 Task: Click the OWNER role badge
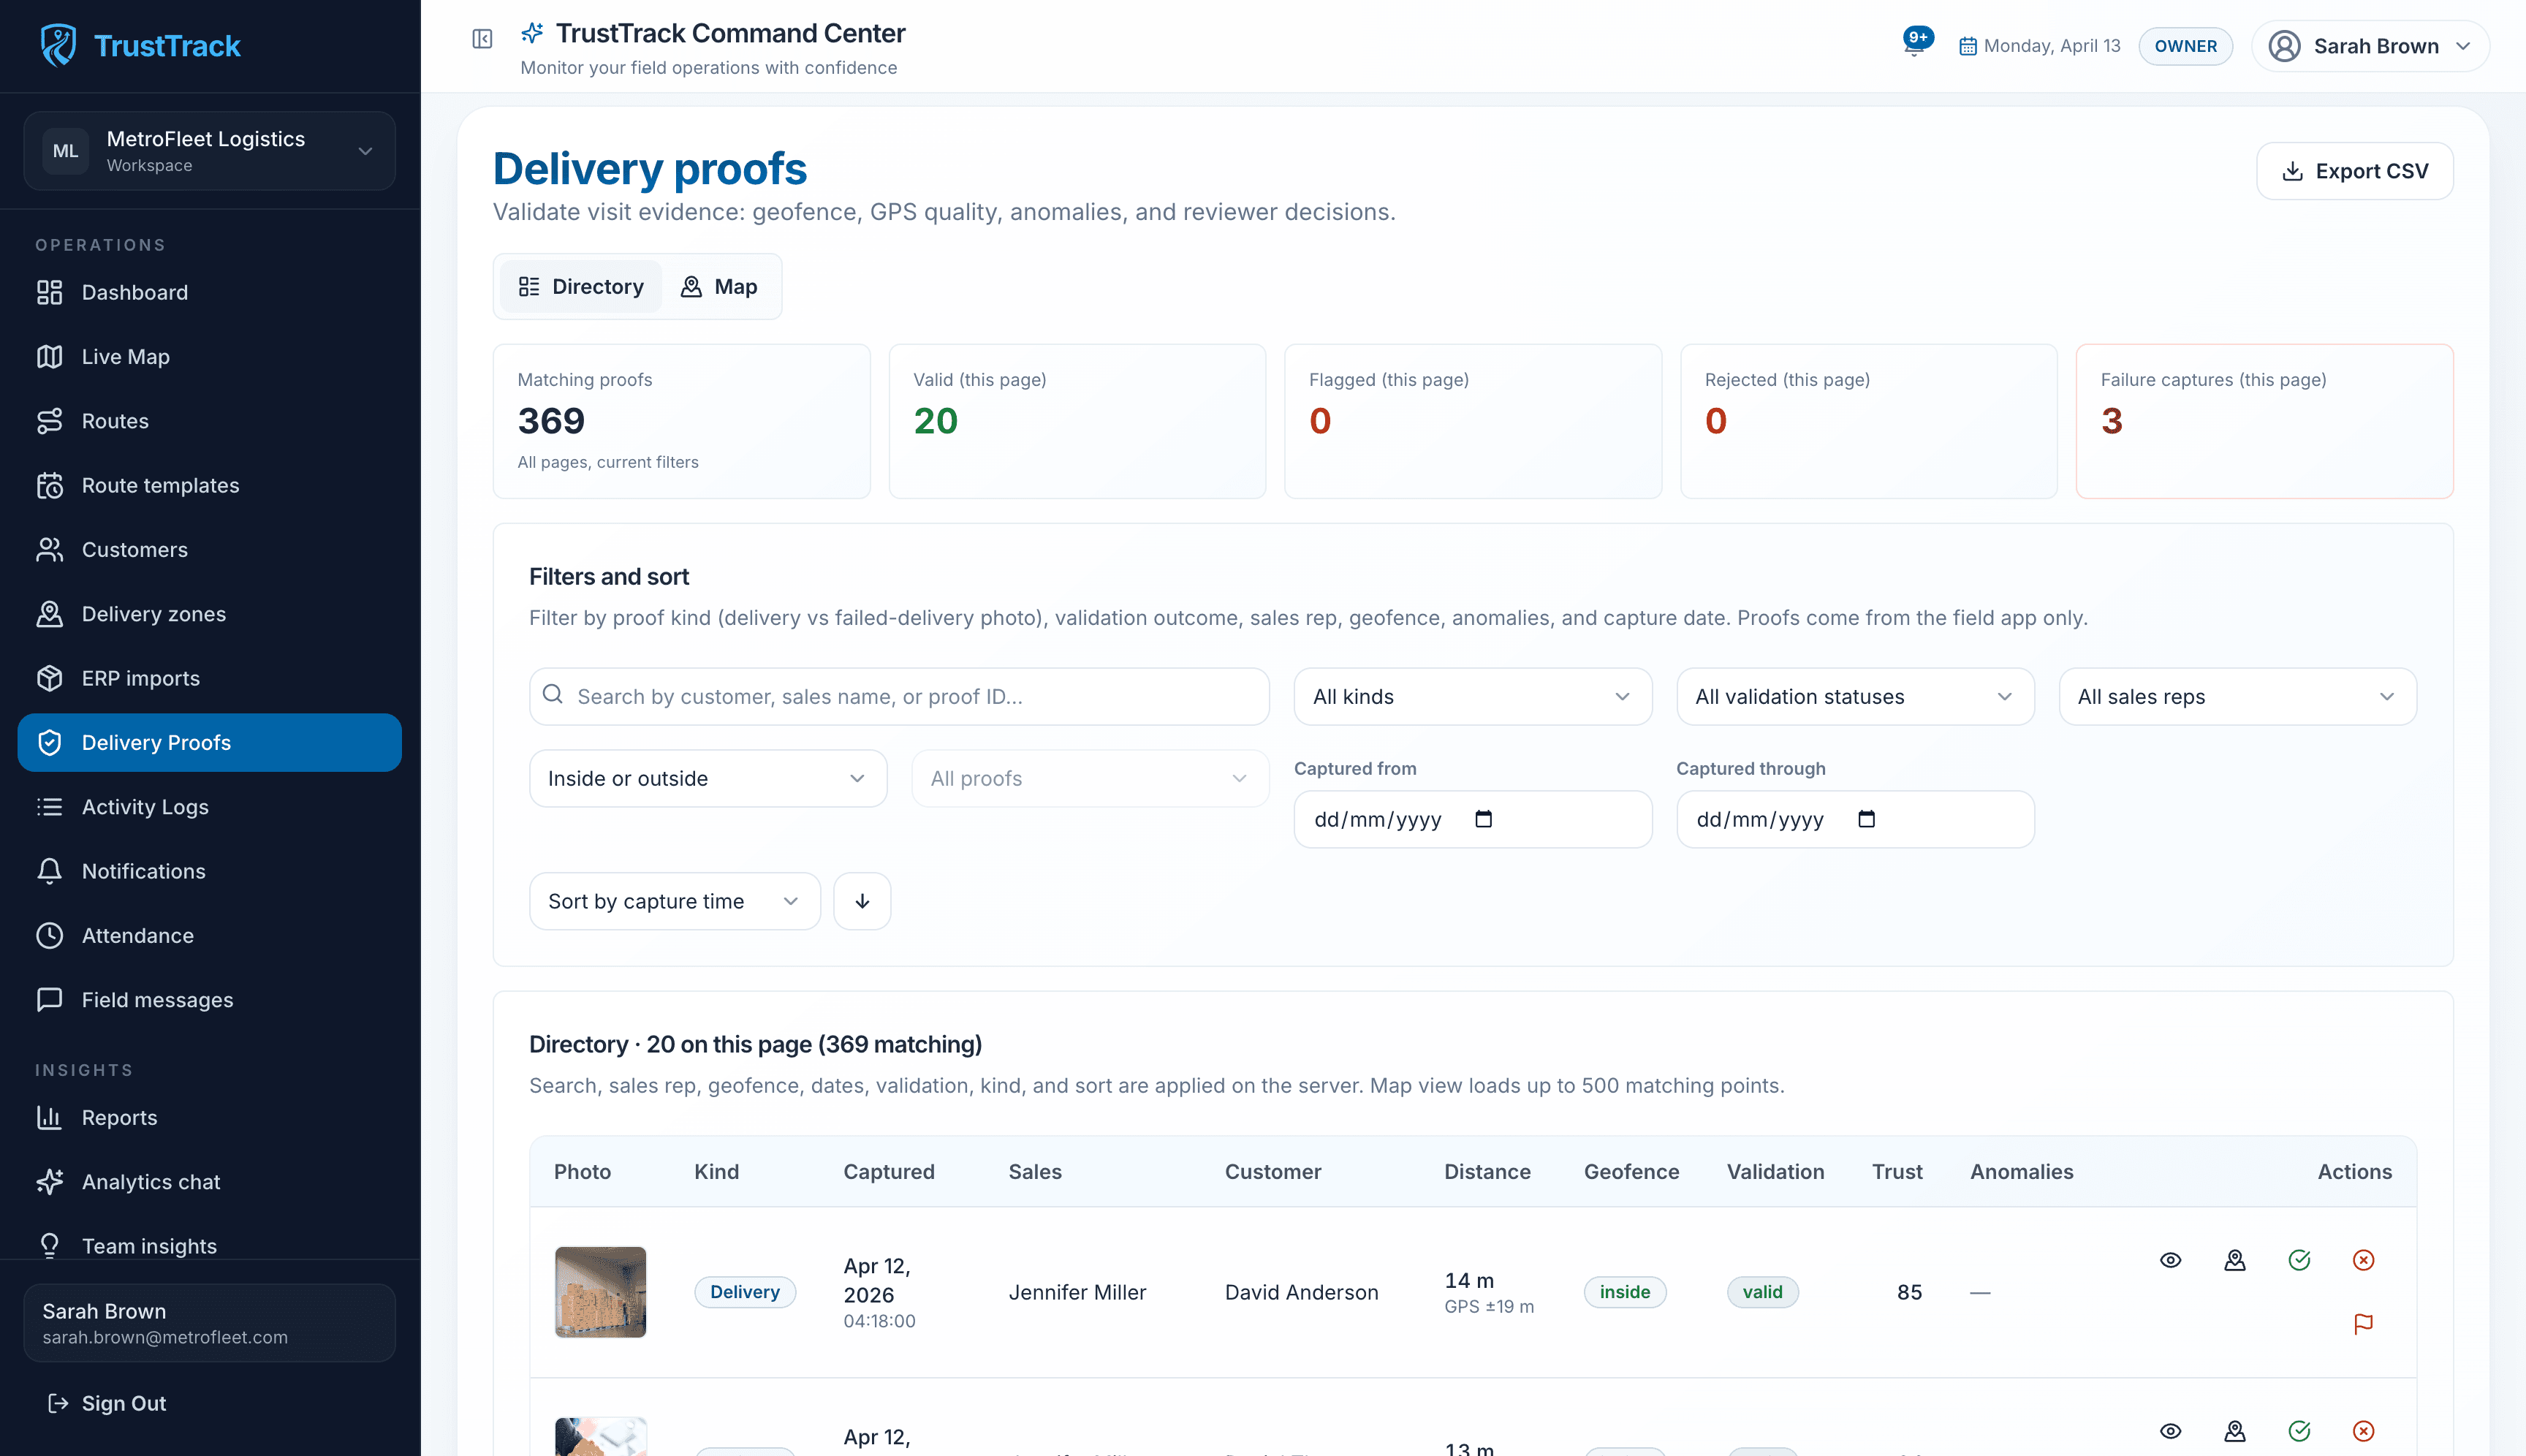(x=2185, y=46)
